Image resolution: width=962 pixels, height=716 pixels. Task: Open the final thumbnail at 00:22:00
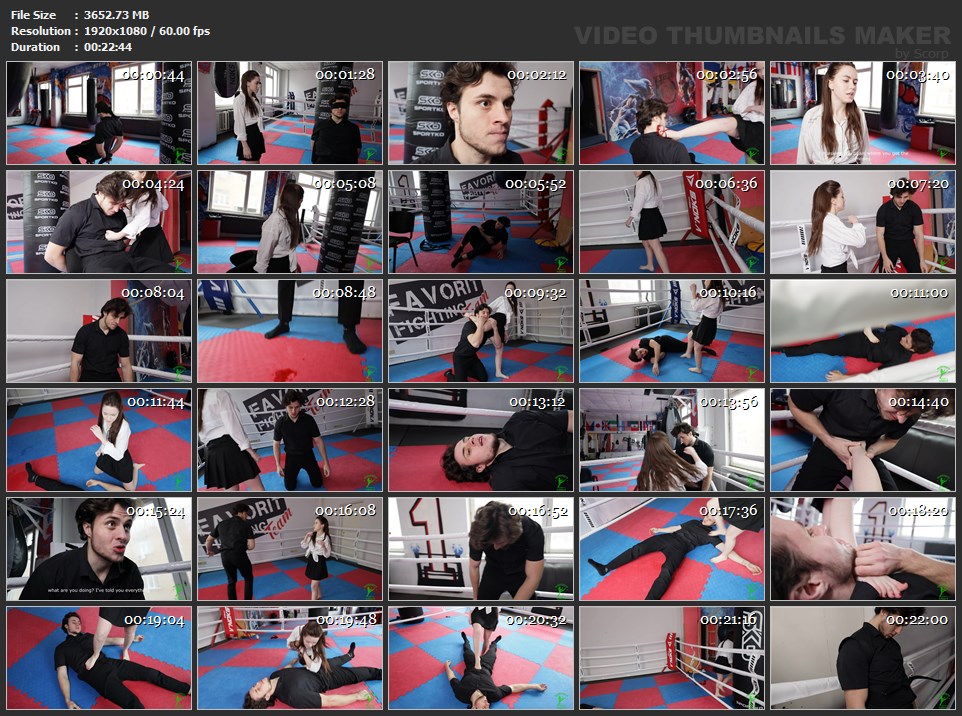[x=863, y=658]
